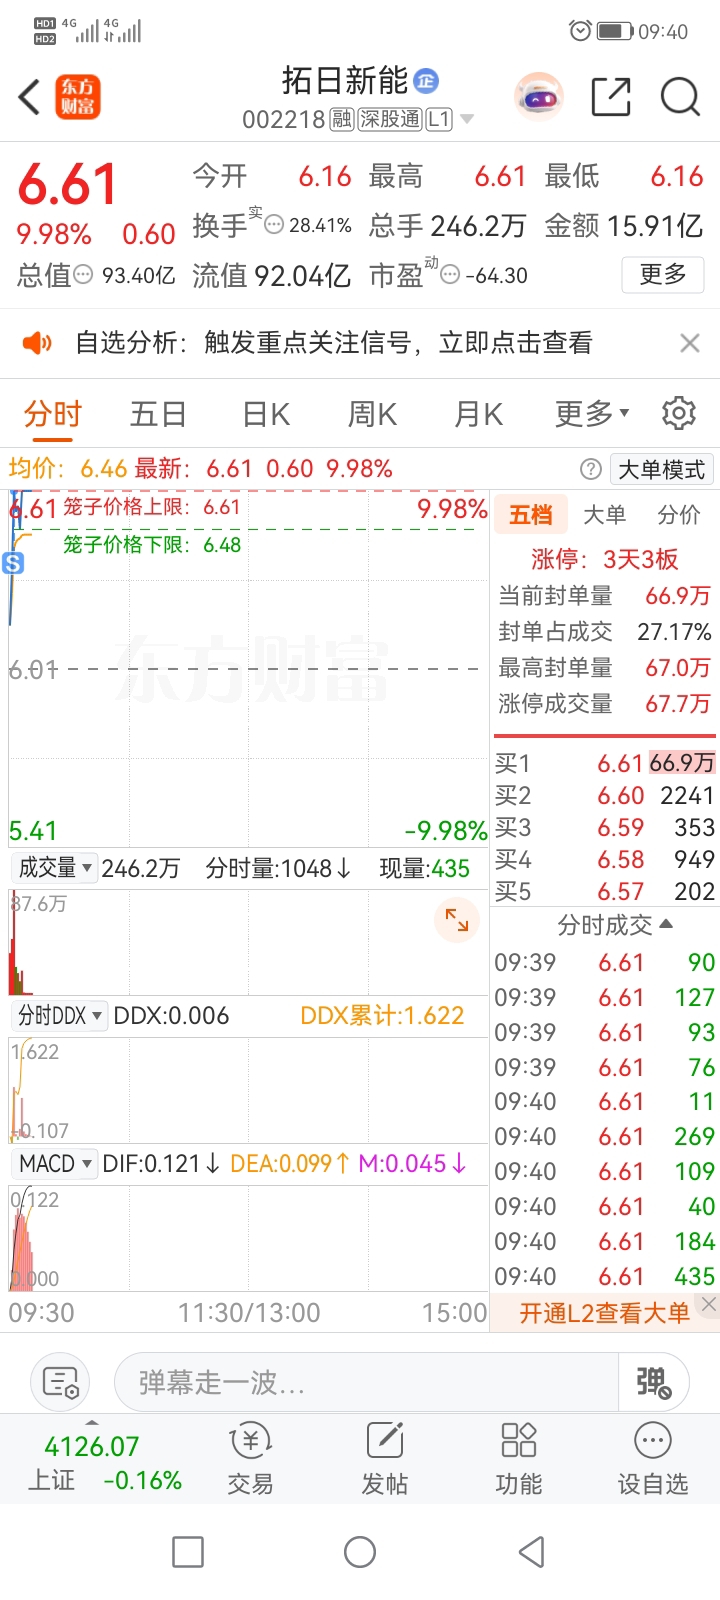Image resolution: width=720 pixels, height=1600 pixels.
Task: Tap the alarm clock status icon
Action: point(580,31)
